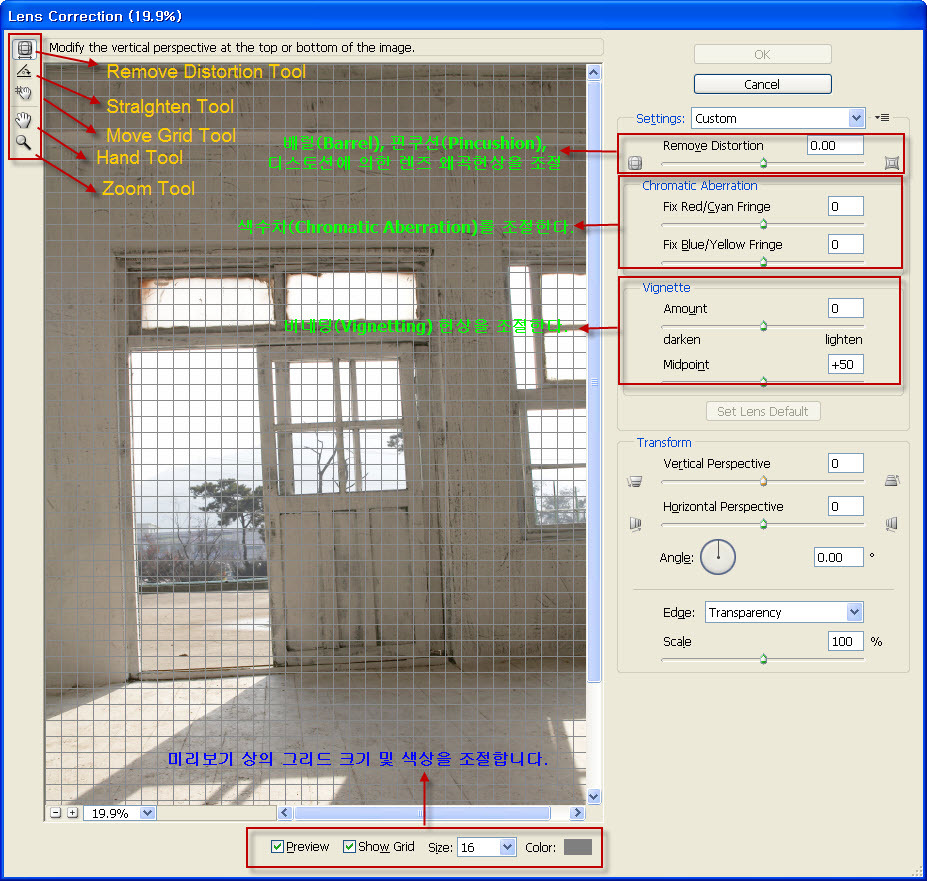The width and height of the screenshot is (927, 881).
Task: Click the preview scroll left arrow
Action: point(285,813)
